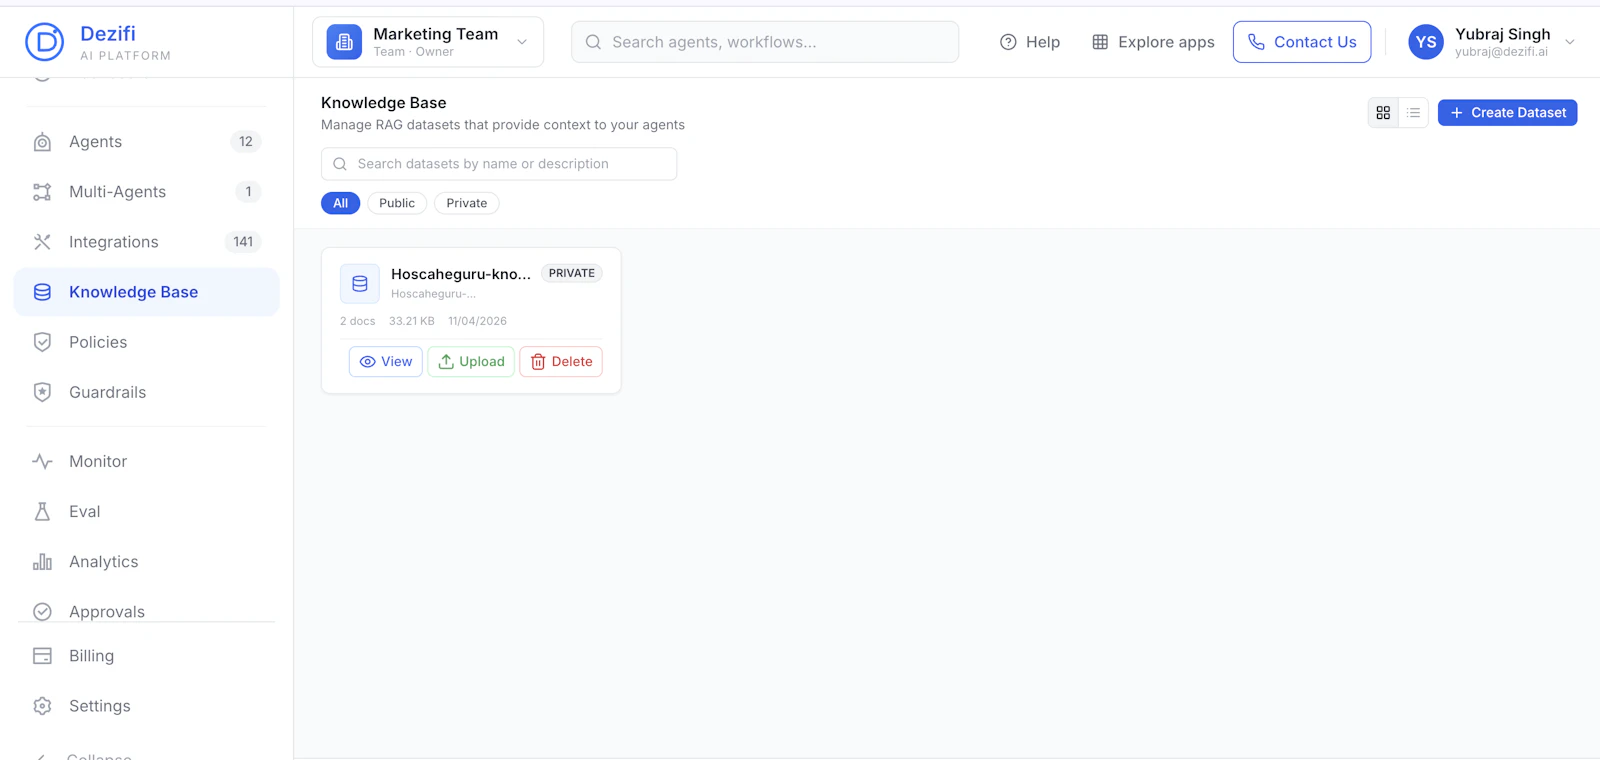Viewport: 1600px width, 760px height.
Task: Click the Eval flask icon
Action: point(42,511)
